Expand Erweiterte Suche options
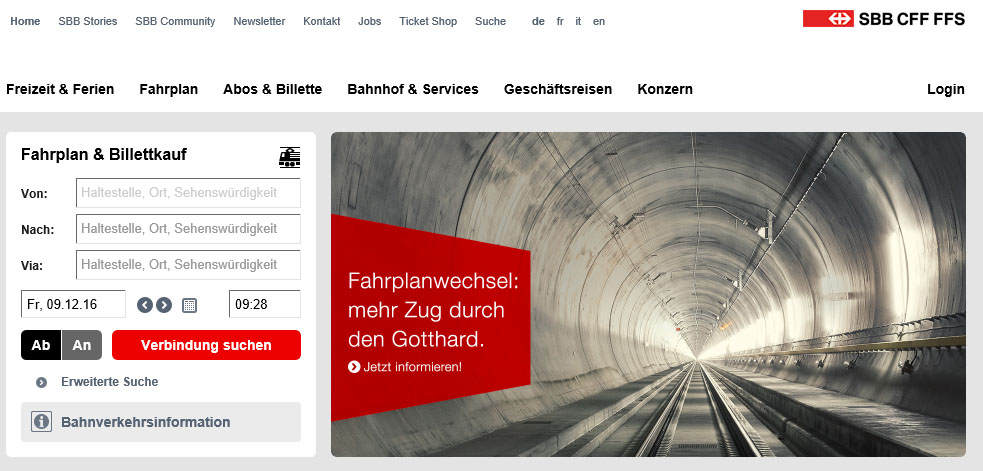 [109, 381]
